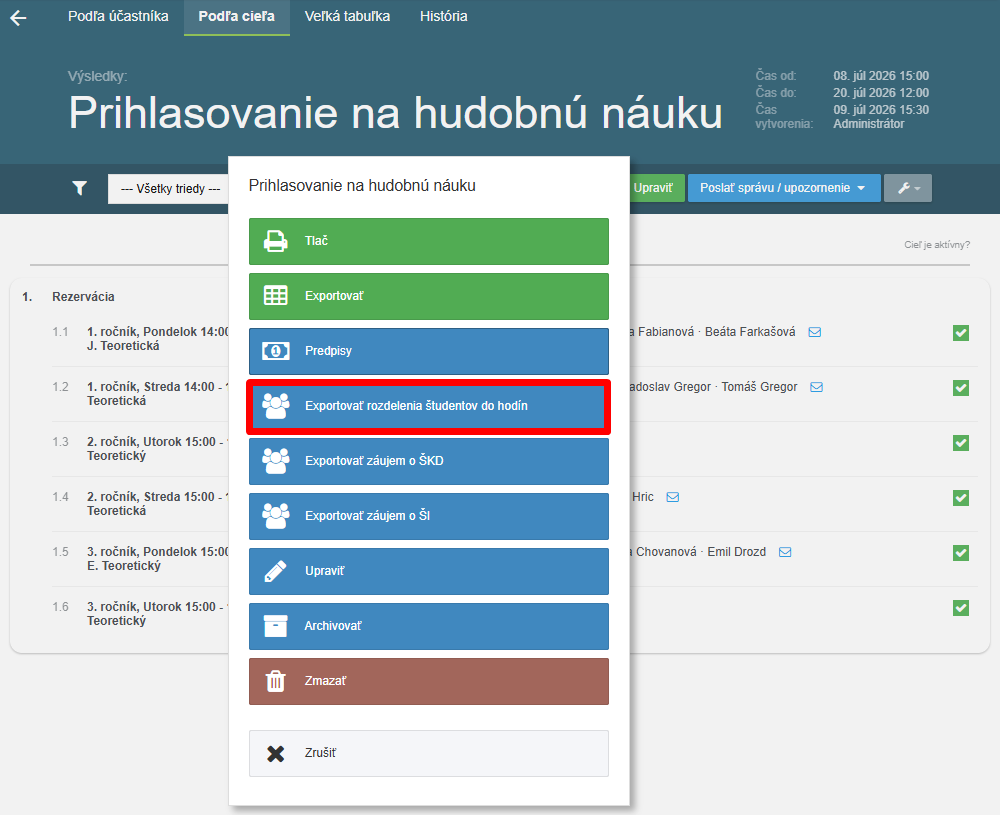Screen dimensions: 1000x815
Task: Click envelope icon after Tomáš Gregor
Action: click(816, 387)
